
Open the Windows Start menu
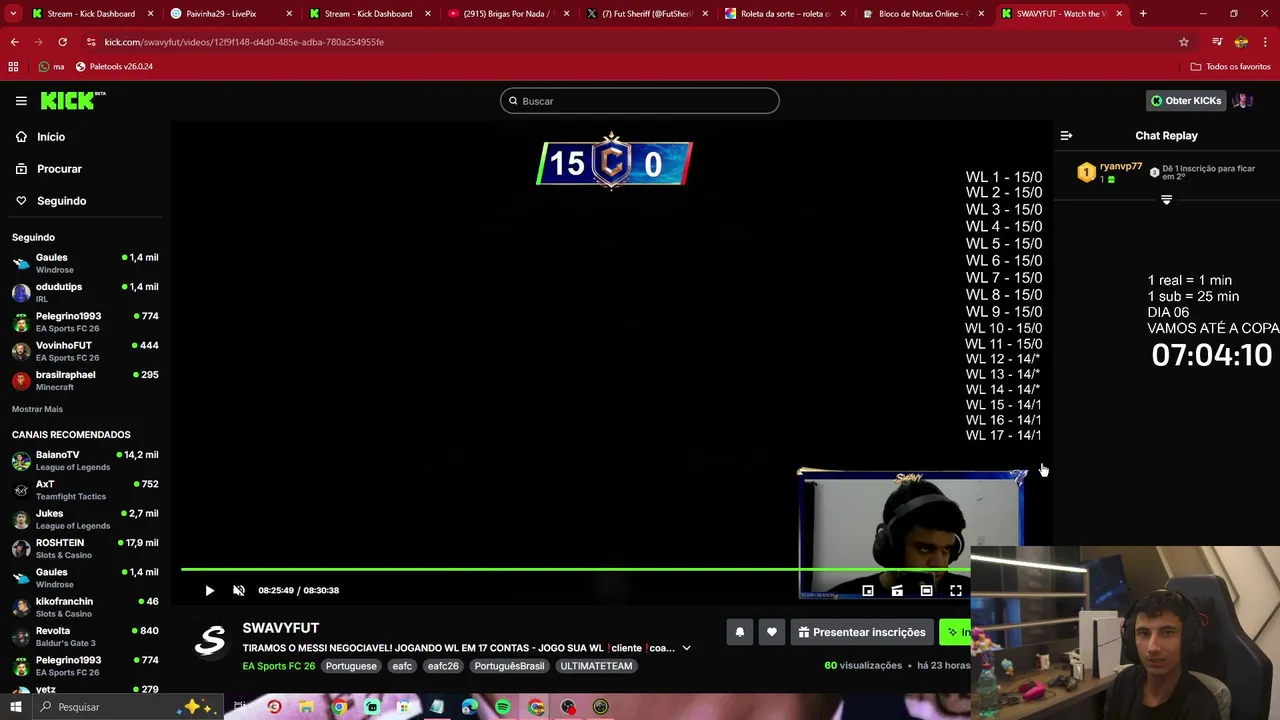15,707
